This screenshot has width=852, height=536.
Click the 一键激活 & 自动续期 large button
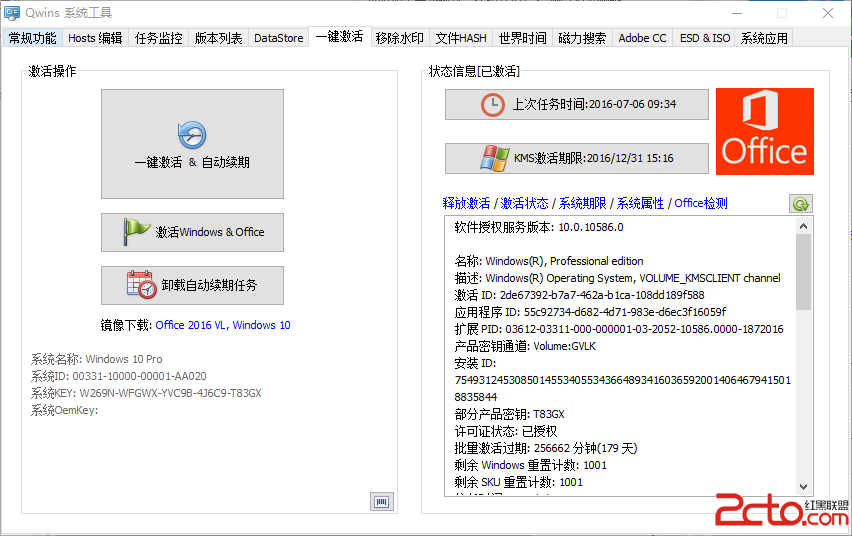coord(192,144)
